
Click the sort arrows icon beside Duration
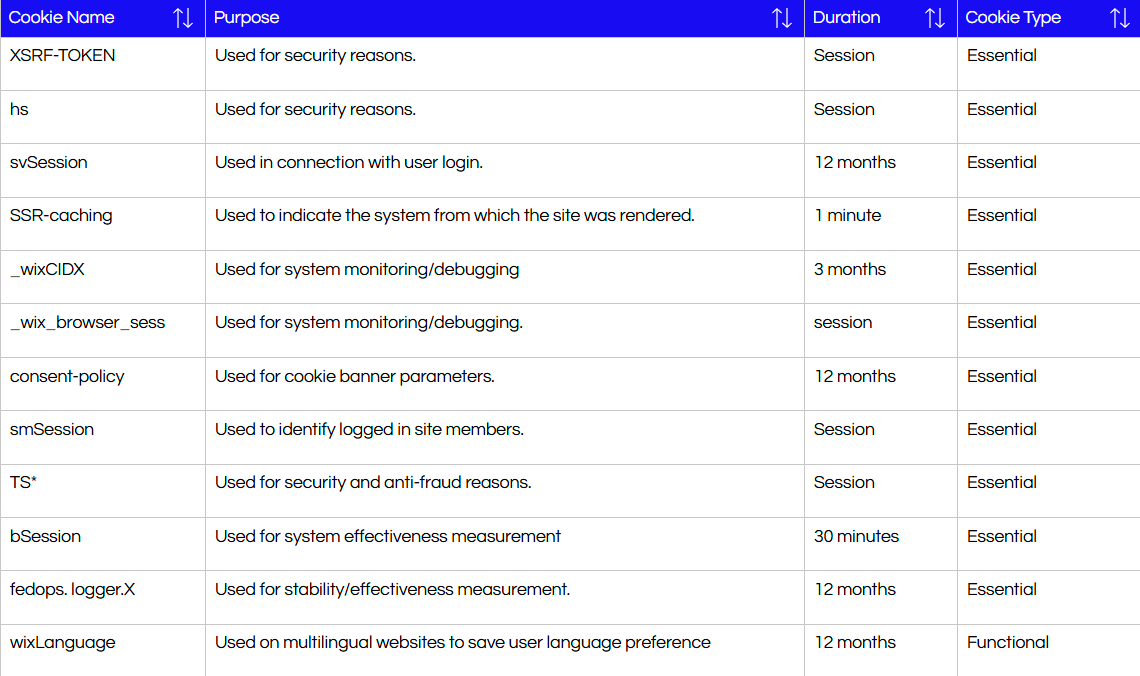click(x=935, y=18)
